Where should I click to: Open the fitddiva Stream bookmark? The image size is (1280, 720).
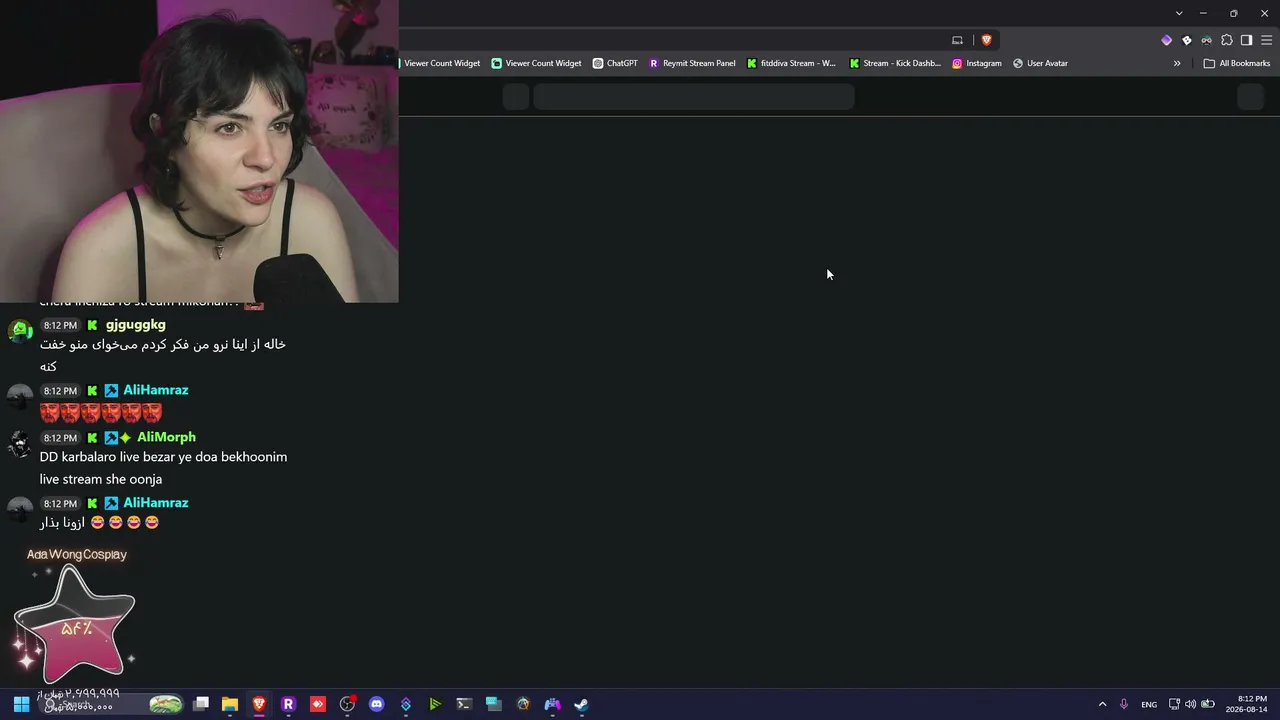click(x=791, y=63)
